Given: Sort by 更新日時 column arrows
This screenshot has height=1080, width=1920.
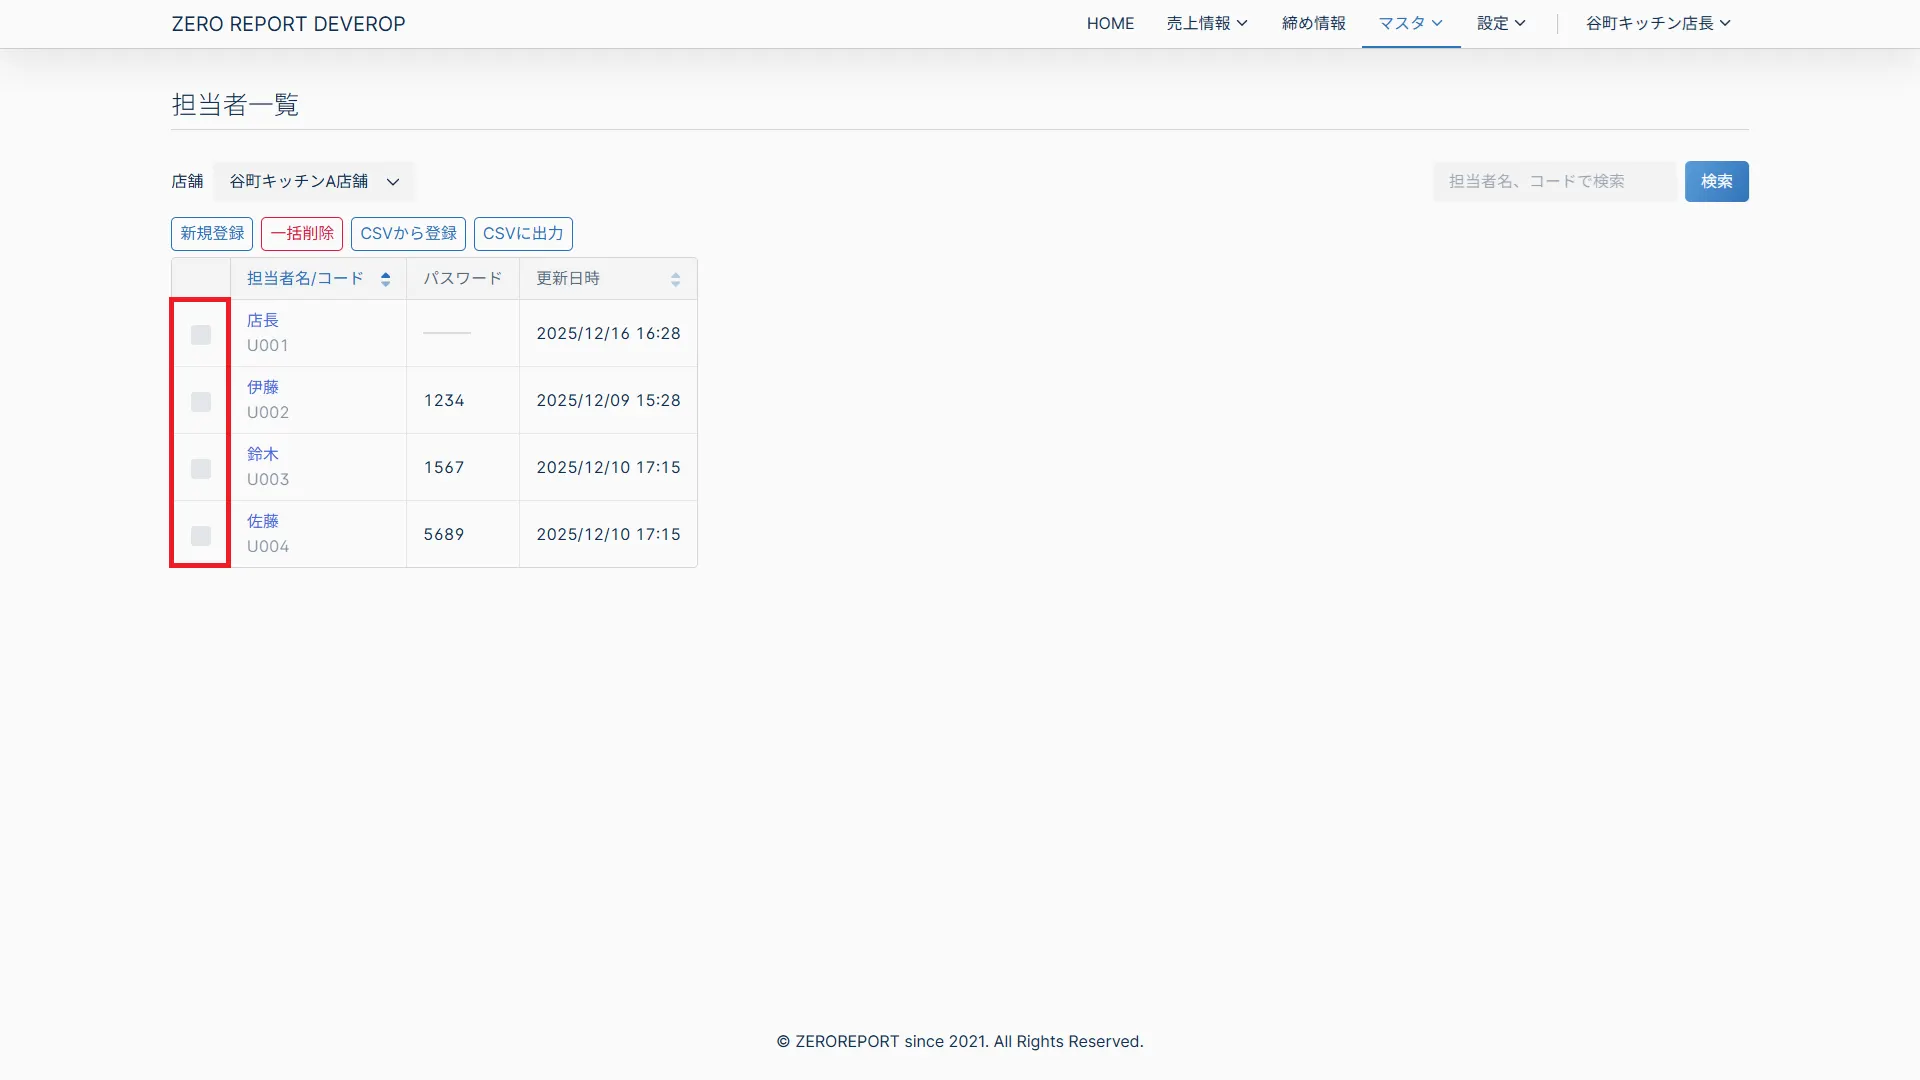Looking at the screenshot, I should (x=675, y=279).
